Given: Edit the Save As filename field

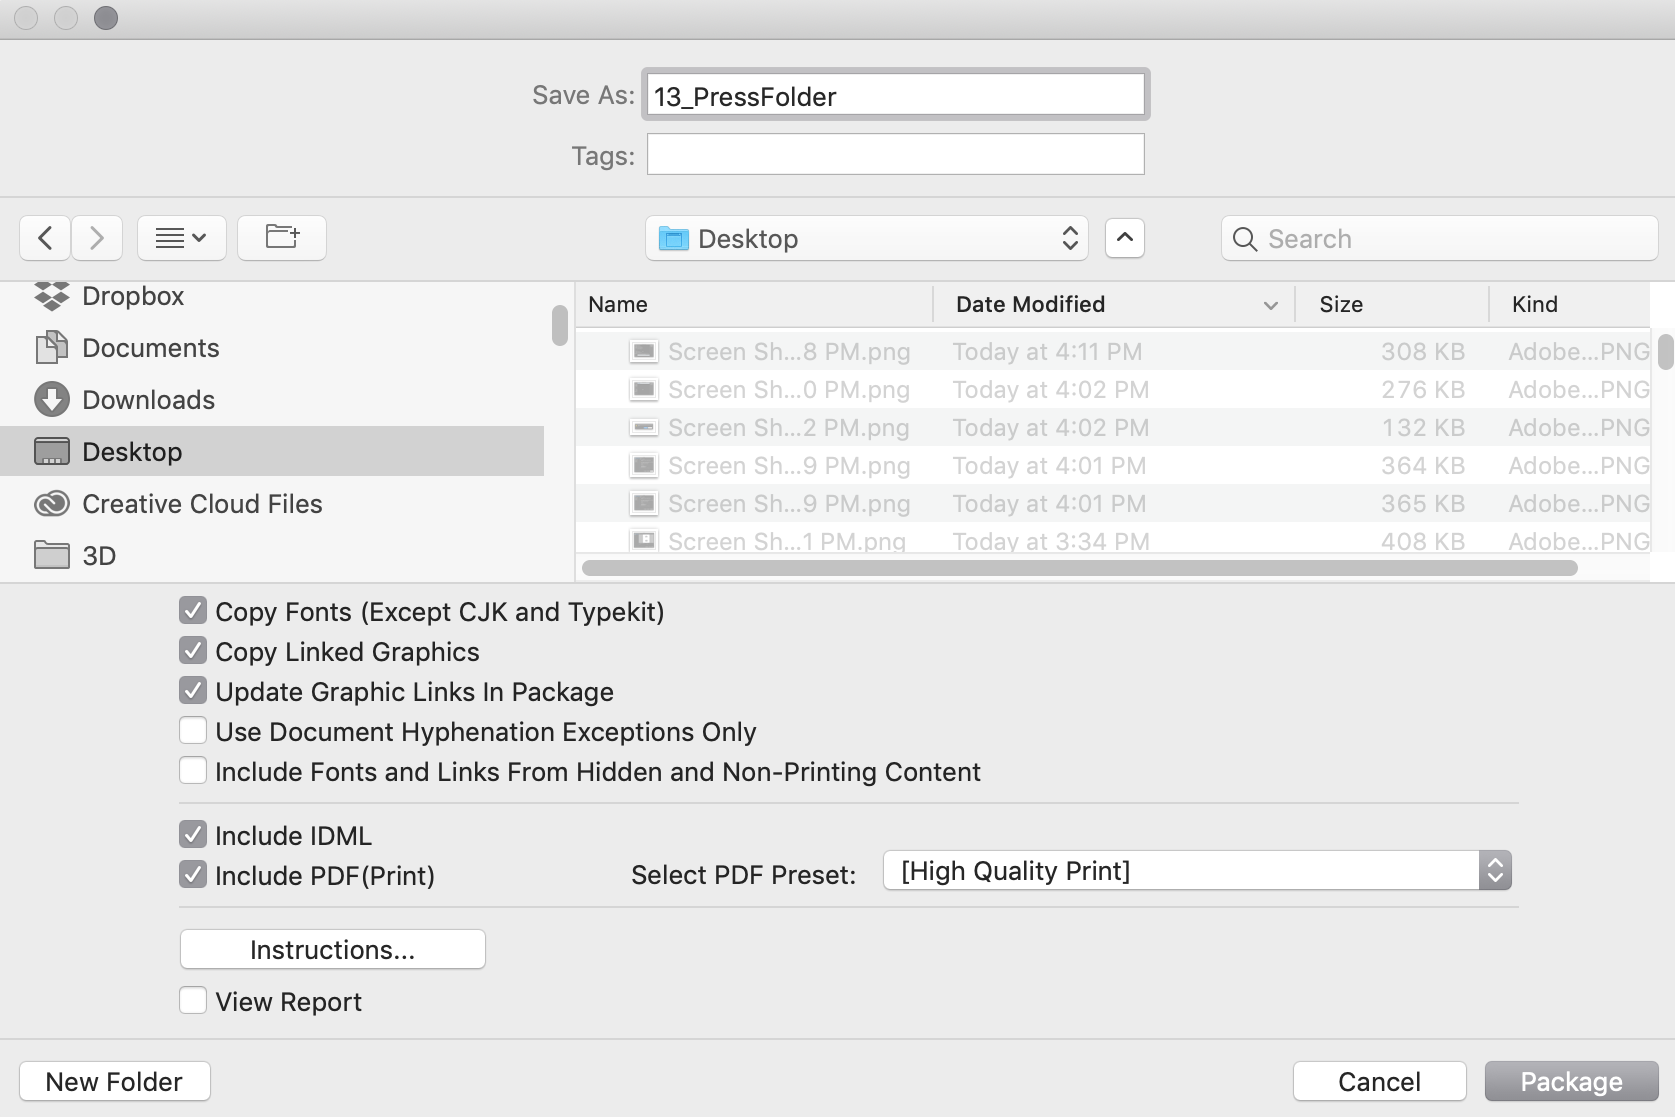Looking at the screenshot, I should point(896,95).
